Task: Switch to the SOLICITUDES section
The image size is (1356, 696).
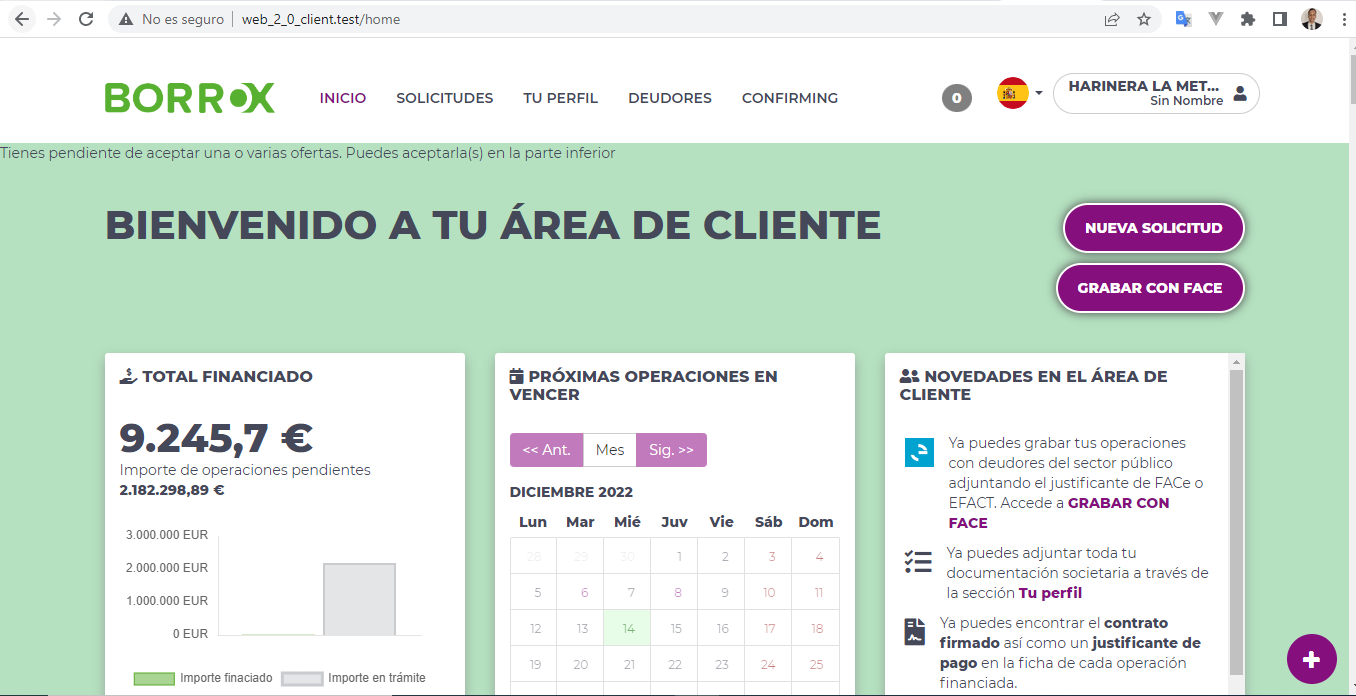Action: pos(444,97)
